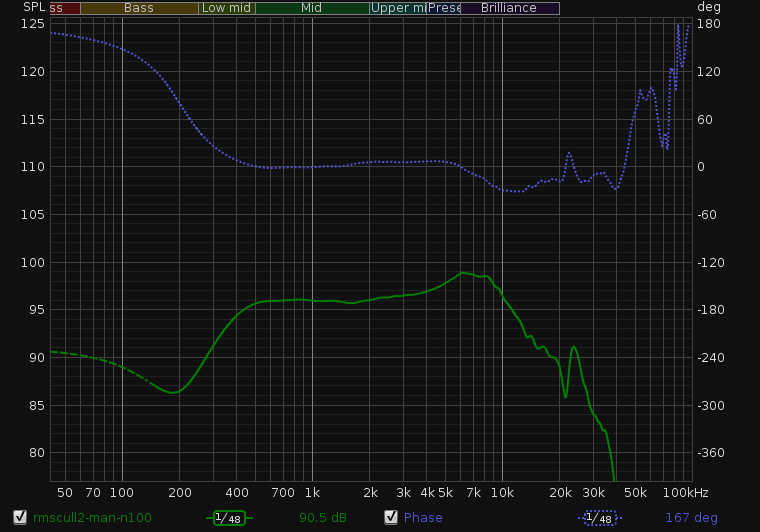Click the Presence frequency band label

point(443,8)
